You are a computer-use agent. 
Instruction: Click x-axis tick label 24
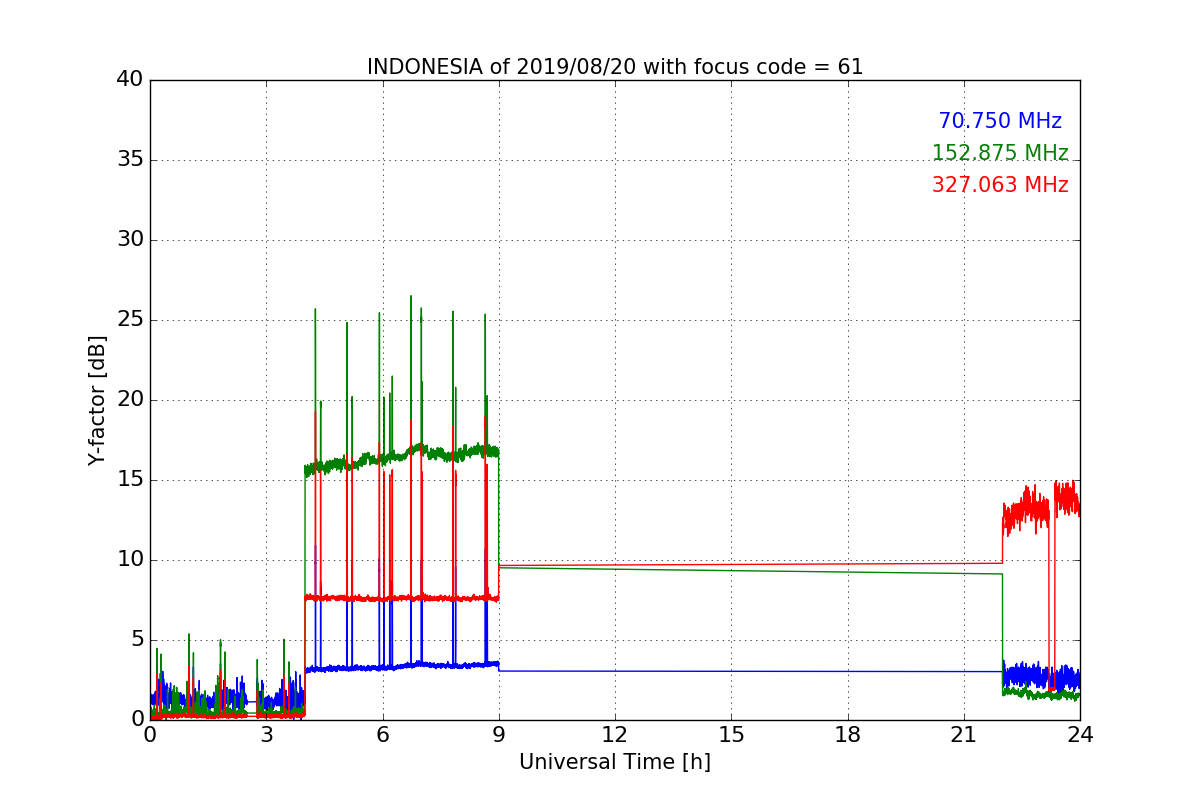(1080, 735)
